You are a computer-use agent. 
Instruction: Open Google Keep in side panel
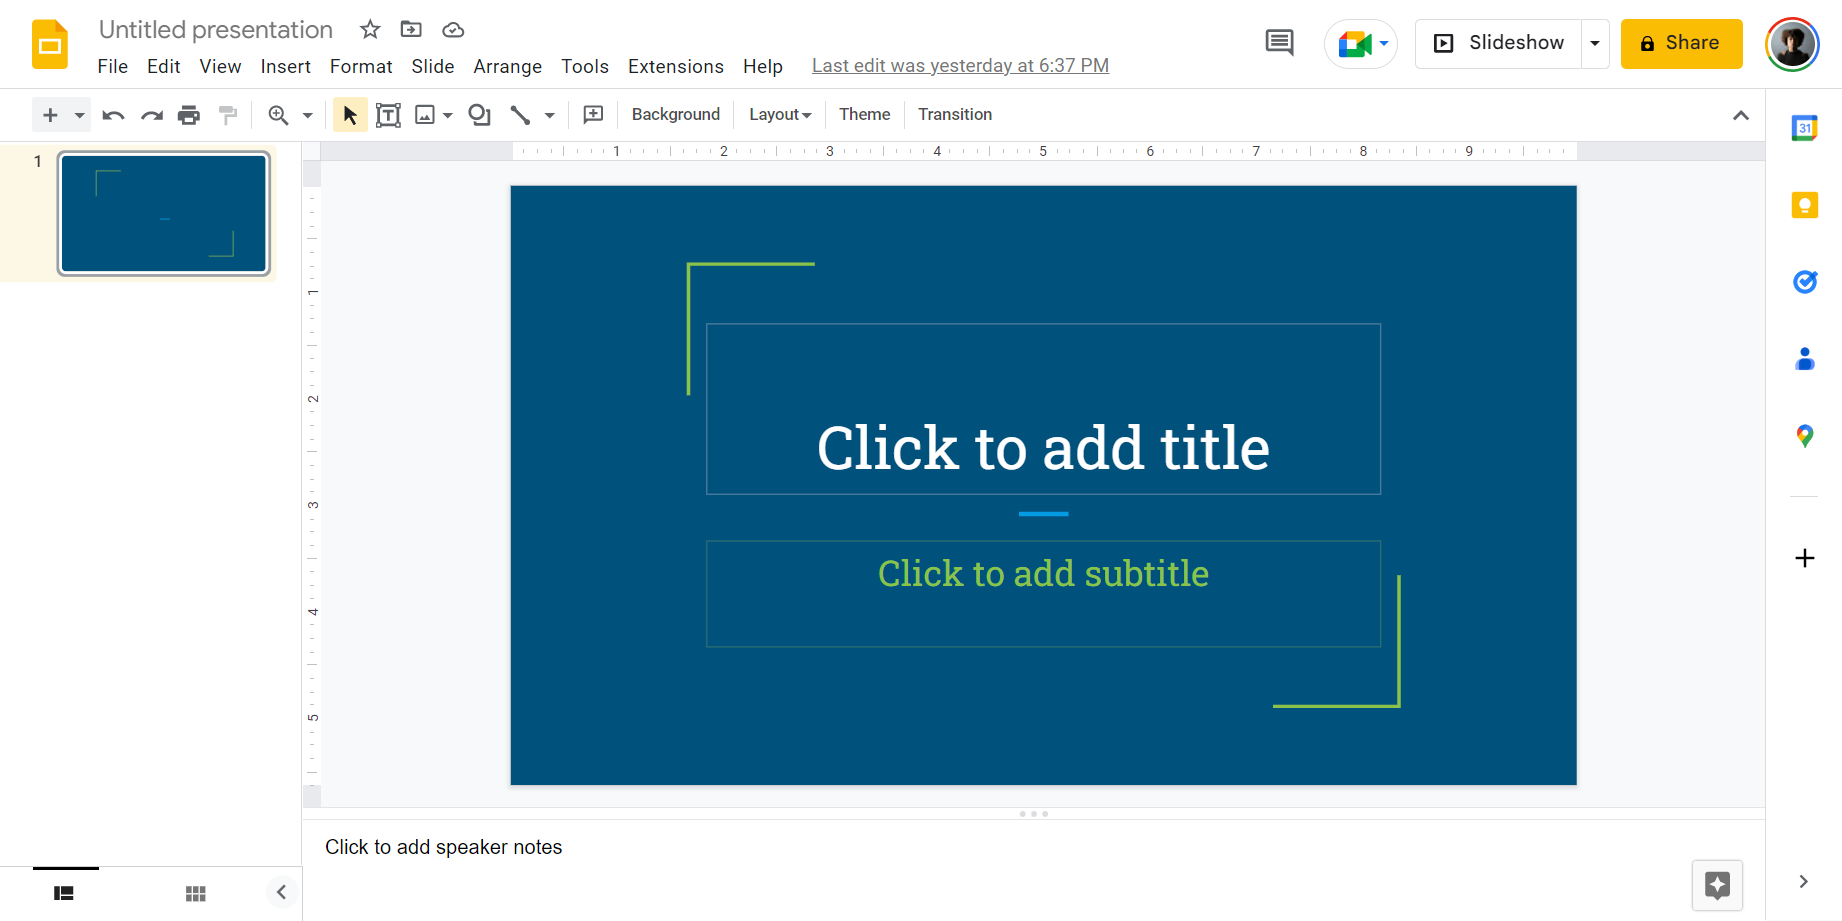pyautogui.click(x=1804, y=205)
